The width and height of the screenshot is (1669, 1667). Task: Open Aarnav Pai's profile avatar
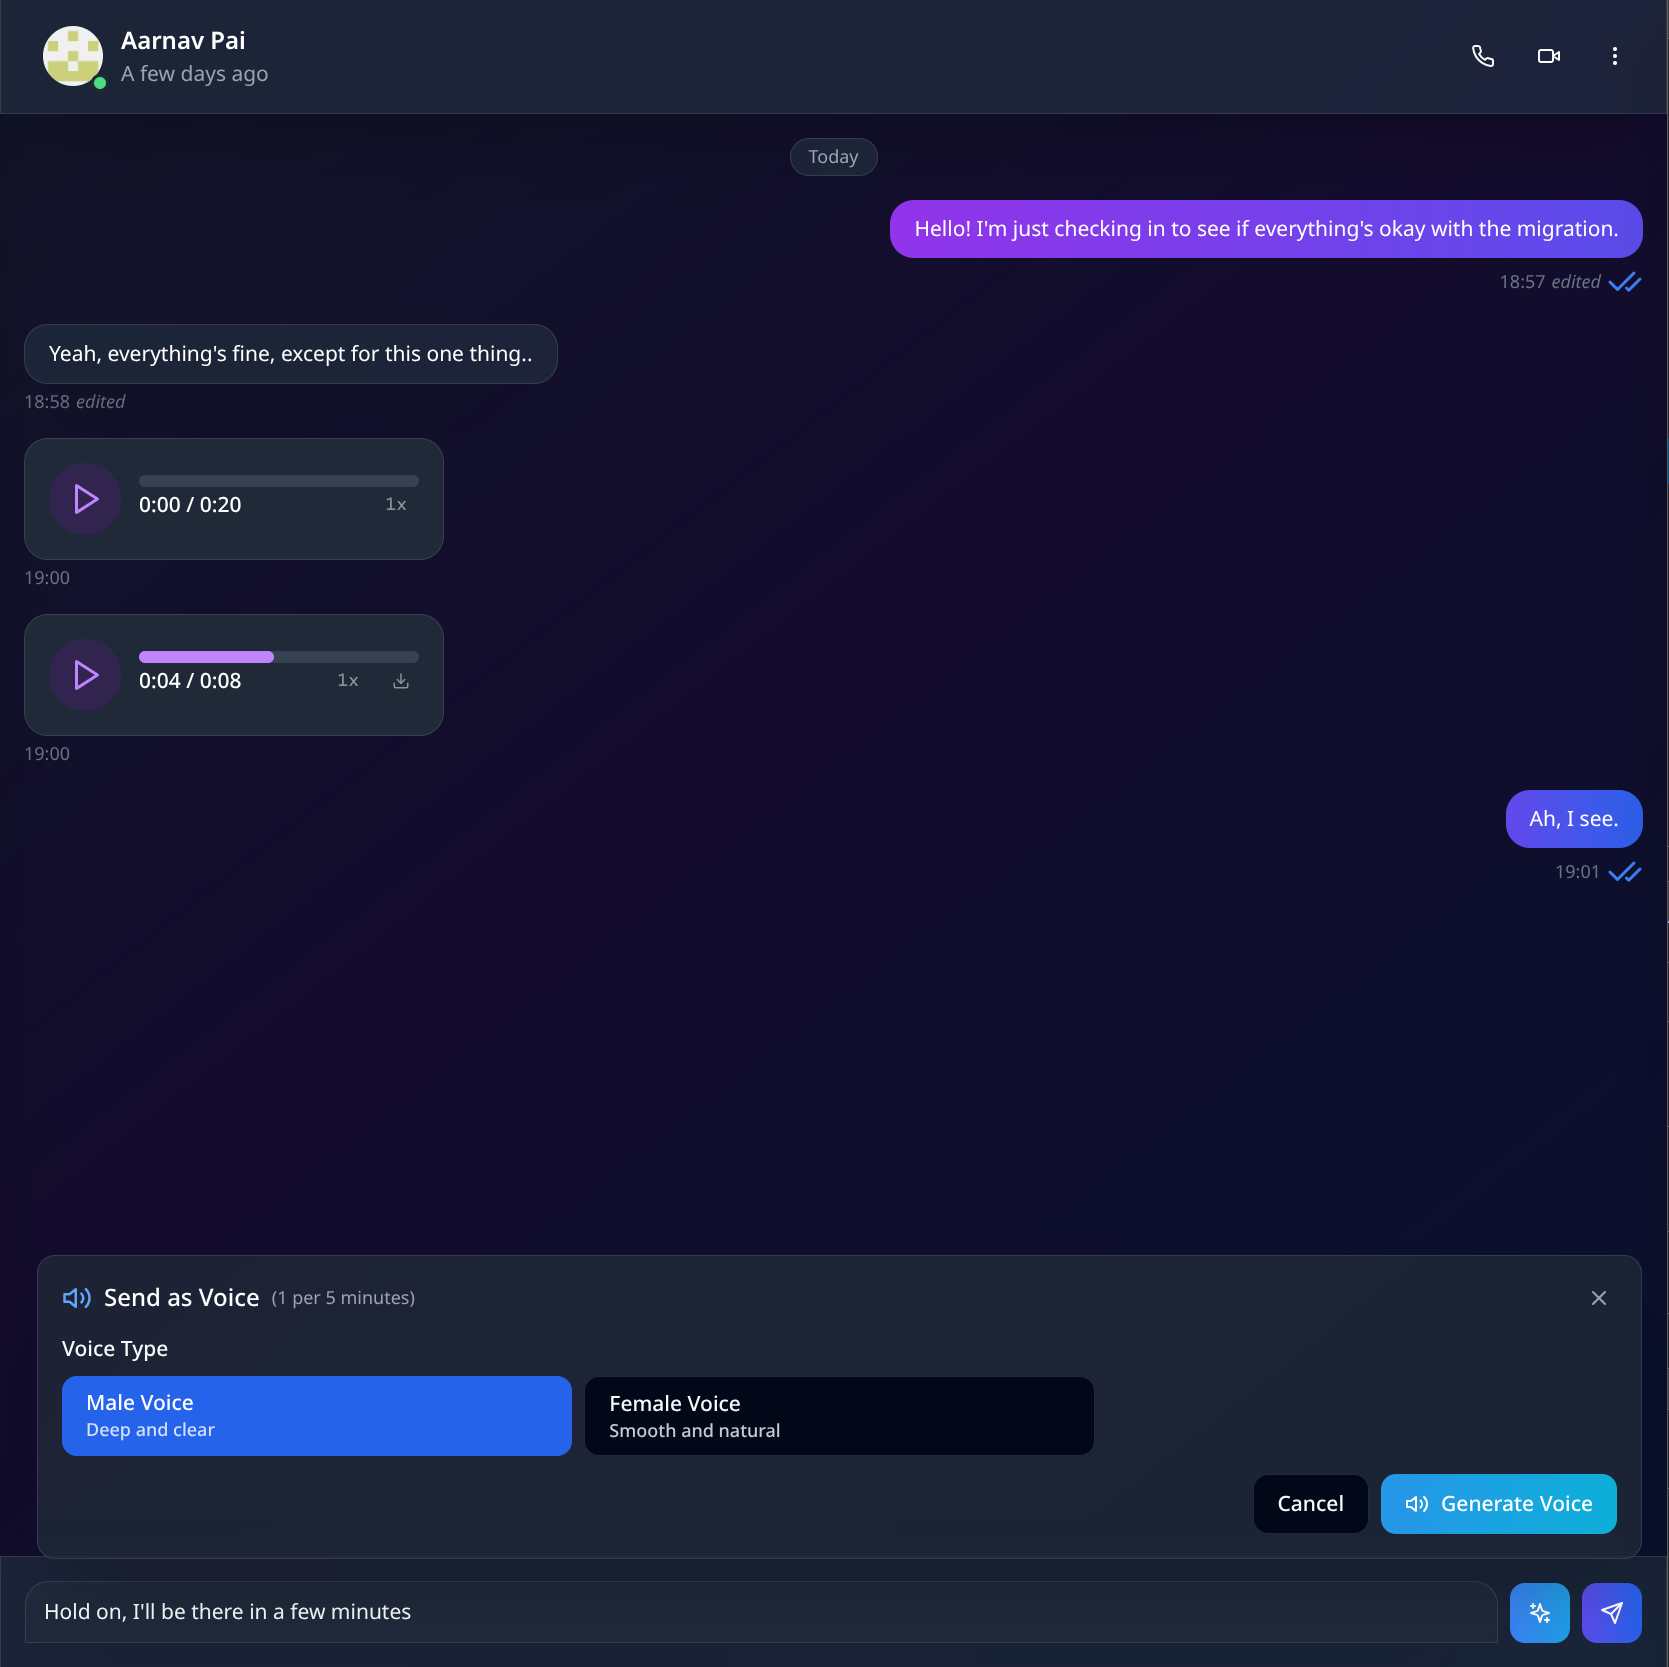[73, 56]
